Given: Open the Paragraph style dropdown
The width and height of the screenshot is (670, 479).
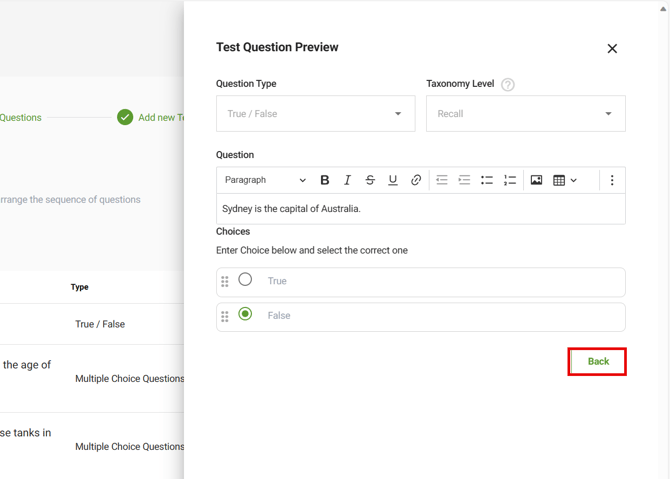Looking at the screenshot, I should click(x=265, y=180).
